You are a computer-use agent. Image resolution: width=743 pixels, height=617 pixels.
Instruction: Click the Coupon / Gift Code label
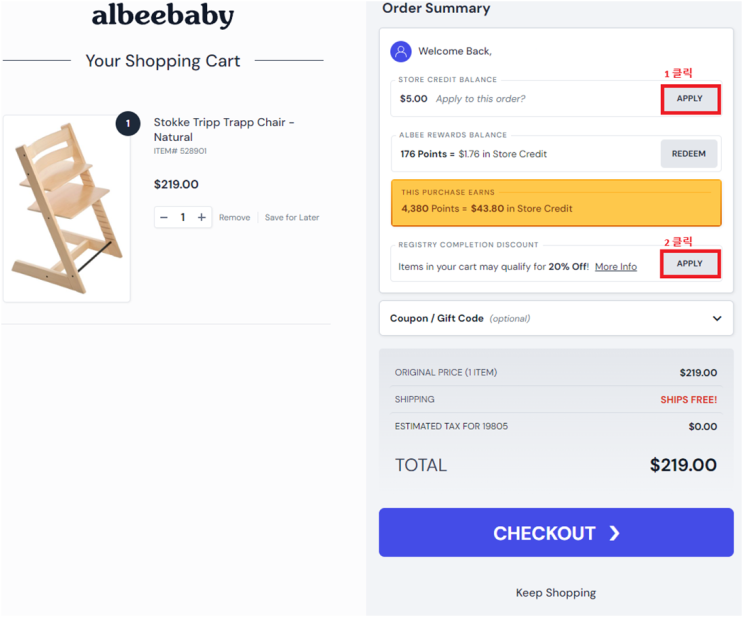pyautogui.click(x=437, y=319)
